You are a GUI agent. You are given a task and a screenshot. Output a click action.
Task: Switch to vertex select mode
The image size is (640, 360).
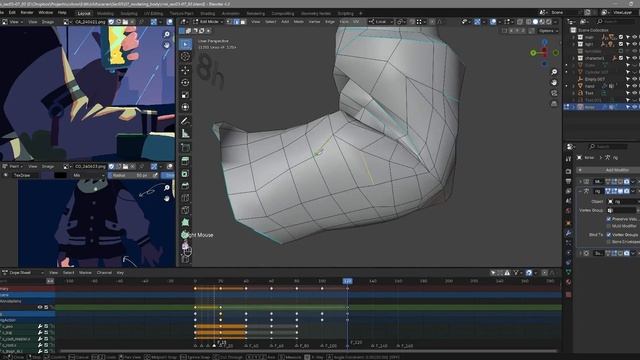(x=230, y=22)
